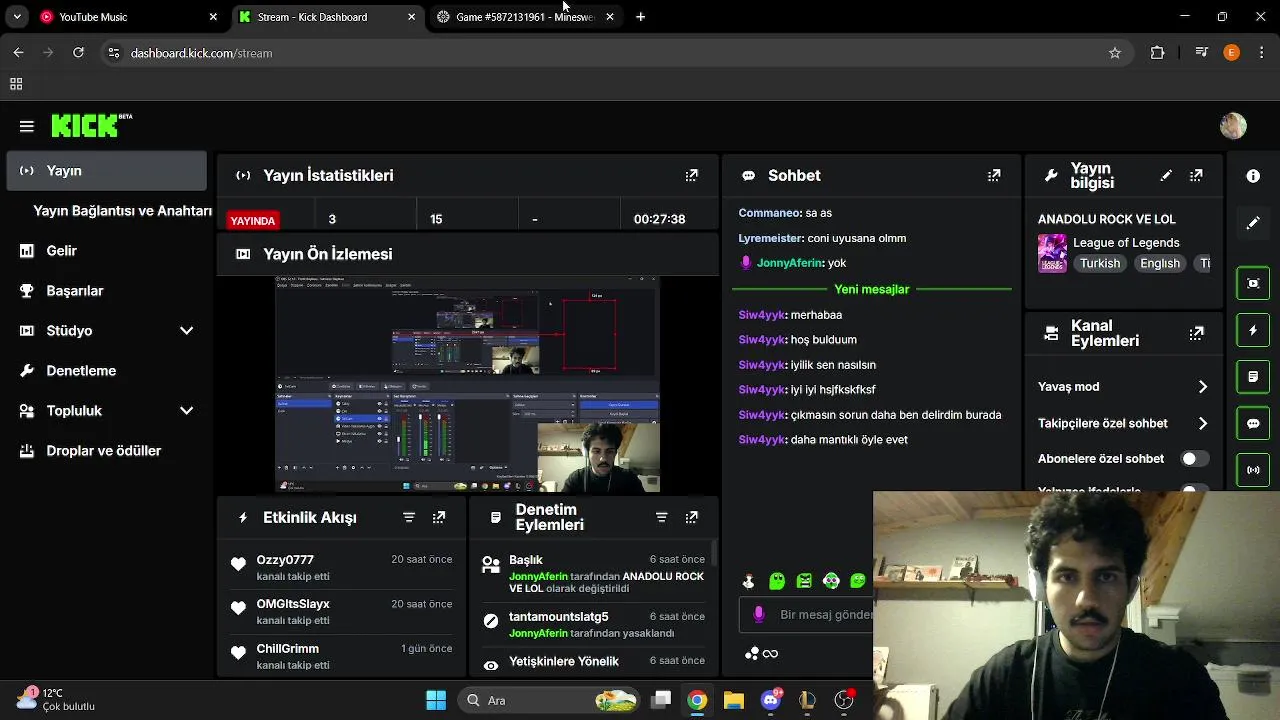1280x720 pixels.
Task: Click JonnyAferin's name in chat message
Action: click(x=790, y=263)
